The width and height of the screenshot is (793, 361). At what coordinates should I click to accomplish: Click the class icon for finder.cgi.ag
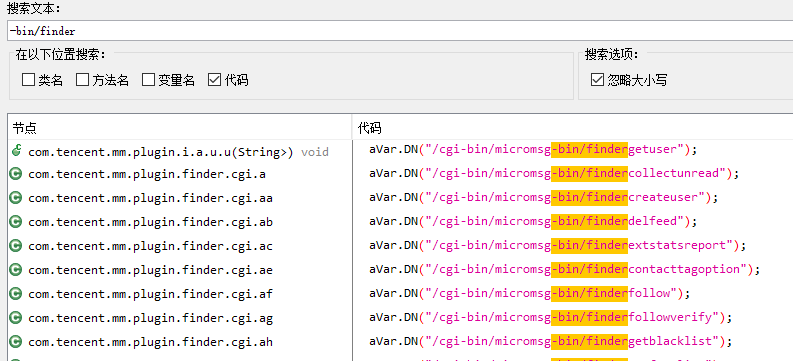click(x=16, y=318)
